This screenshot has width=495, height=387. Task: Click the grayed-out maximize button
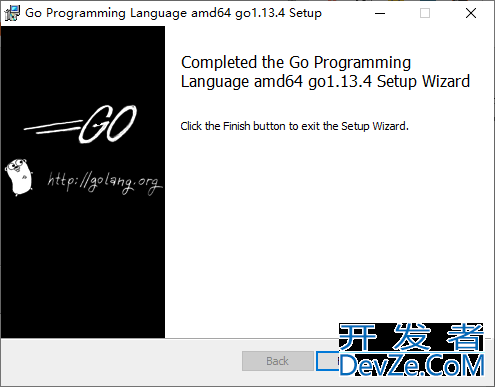425,13
